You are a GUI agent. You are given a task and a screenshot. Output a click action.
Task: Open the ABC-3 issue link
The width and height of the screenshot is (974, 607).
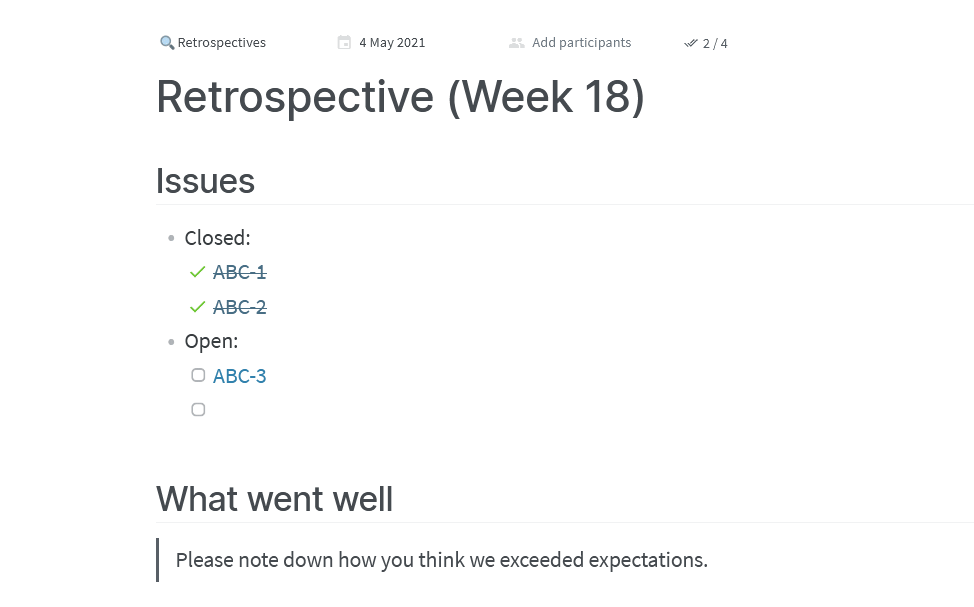239,376
